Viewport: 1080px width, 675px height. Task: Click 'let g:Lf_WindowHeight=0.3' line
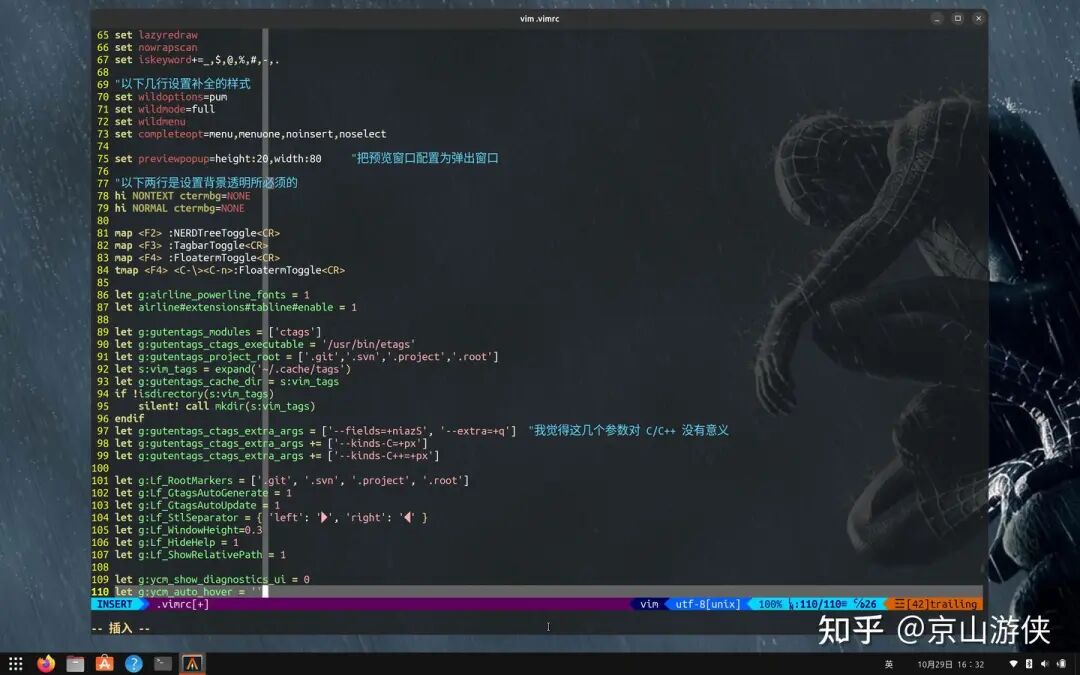point(189,531)
